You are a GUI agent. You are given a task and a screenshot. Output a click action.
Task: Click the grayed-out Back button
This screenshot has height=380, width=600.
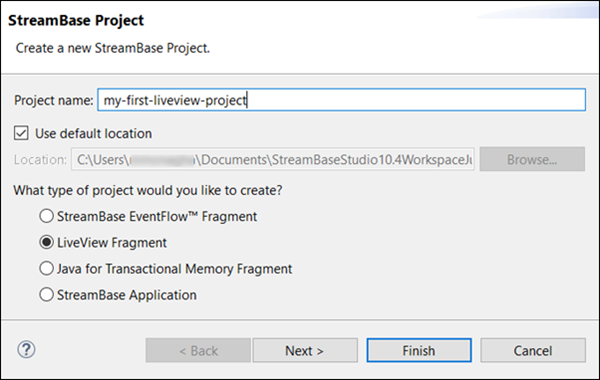point(198,350)
